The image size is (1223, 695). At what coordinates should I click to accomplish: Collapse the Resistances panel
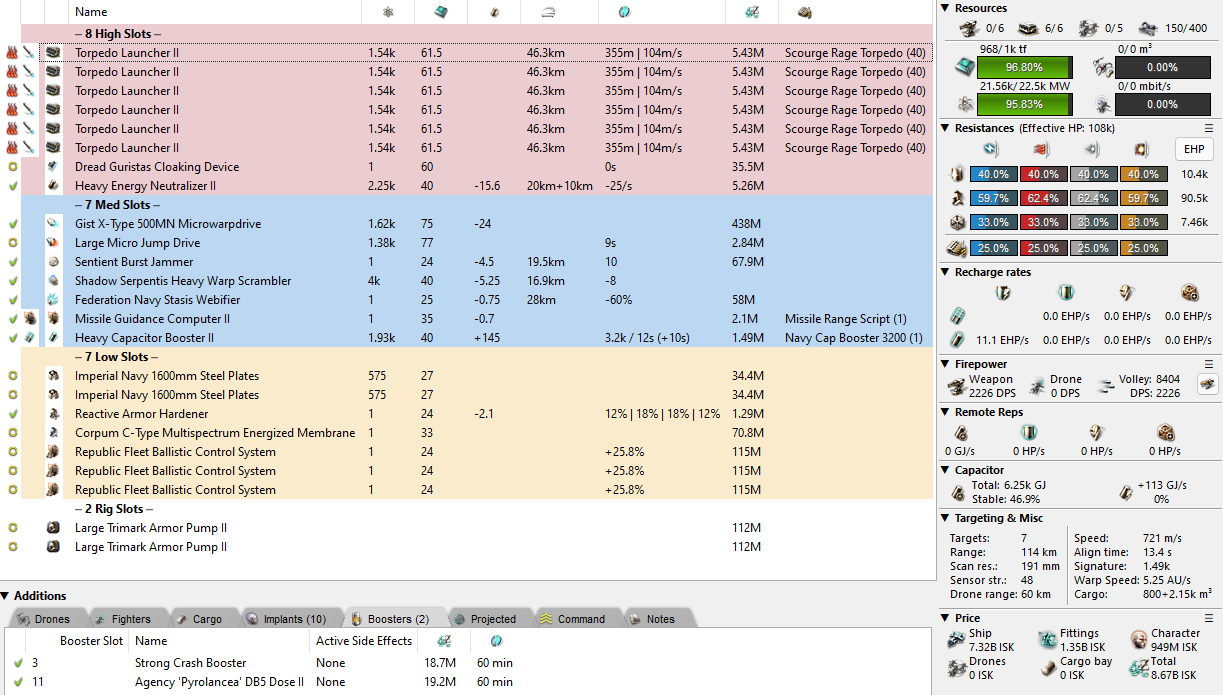[x=946, y=128]
